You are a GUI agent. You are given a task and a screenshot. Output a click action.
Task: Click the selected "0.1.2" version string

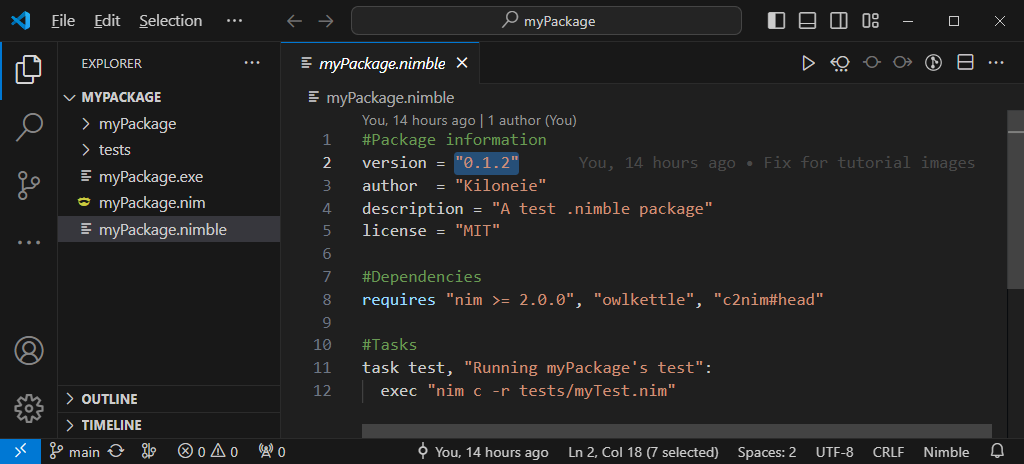[487, 163]
